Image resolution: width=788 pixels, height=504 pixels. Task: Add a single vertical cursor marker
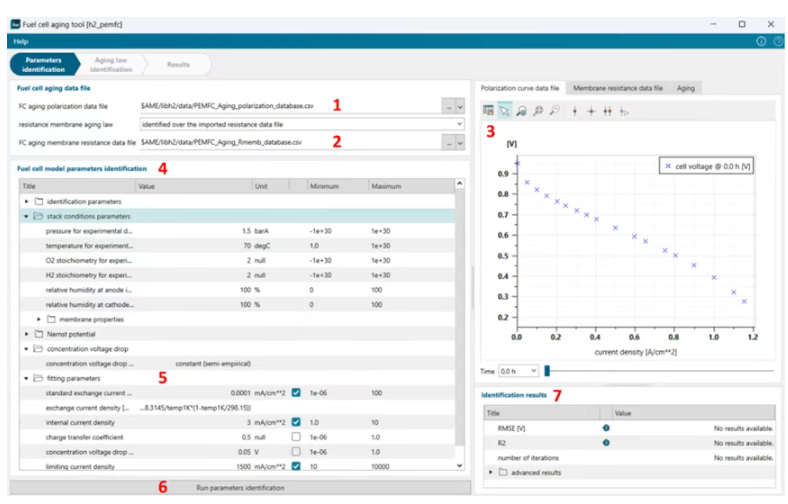coord(574,112)
